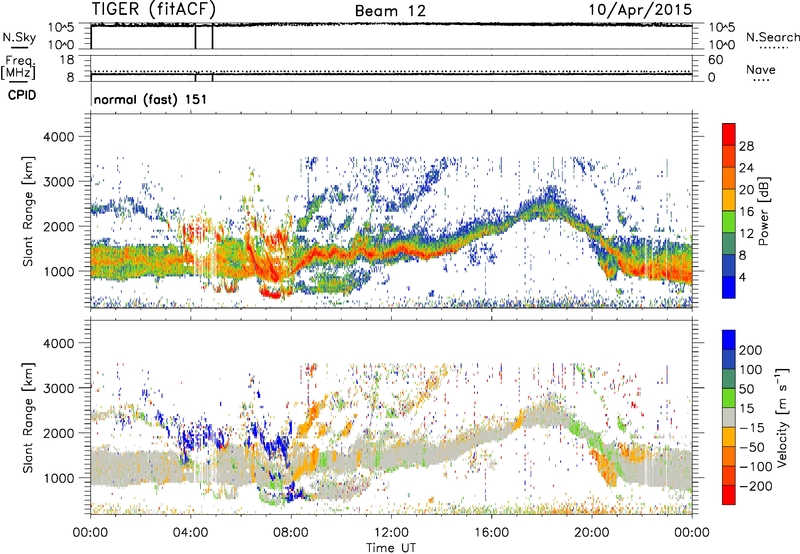Click the Nave legend label
The width and height of the screenshot is (800, 554).
761,69
